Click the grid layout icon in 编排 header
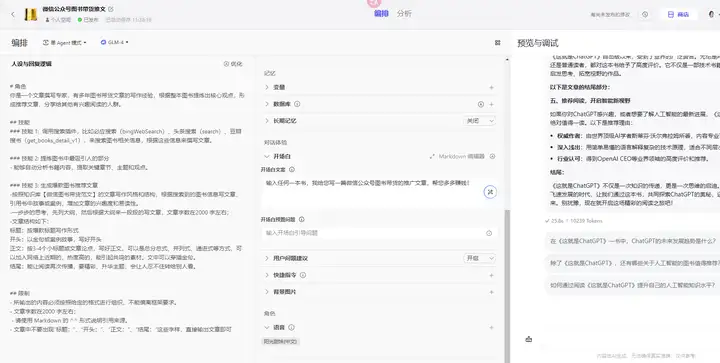The width and height of the screenshot is (720, 363). [x=497, y=43]
